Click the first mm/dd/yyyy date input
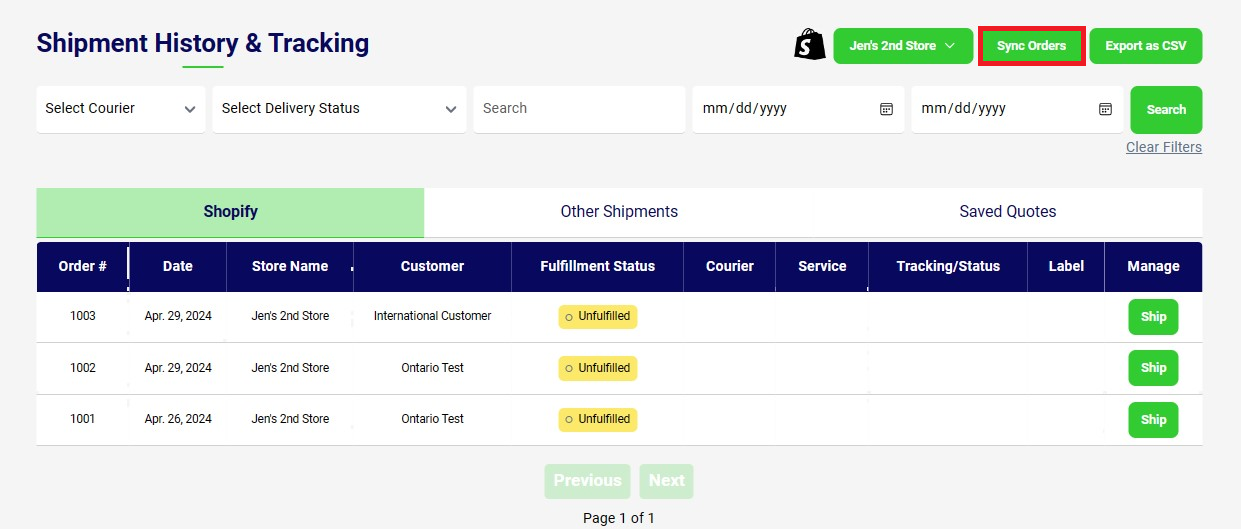The height and width of the screenshot is (529, 1241). pyautogui.click(x=798, y=109)
